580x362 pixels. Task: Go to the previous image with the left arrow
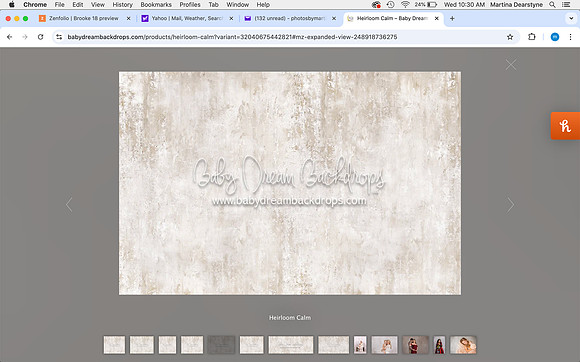click(x=69, y=204)
